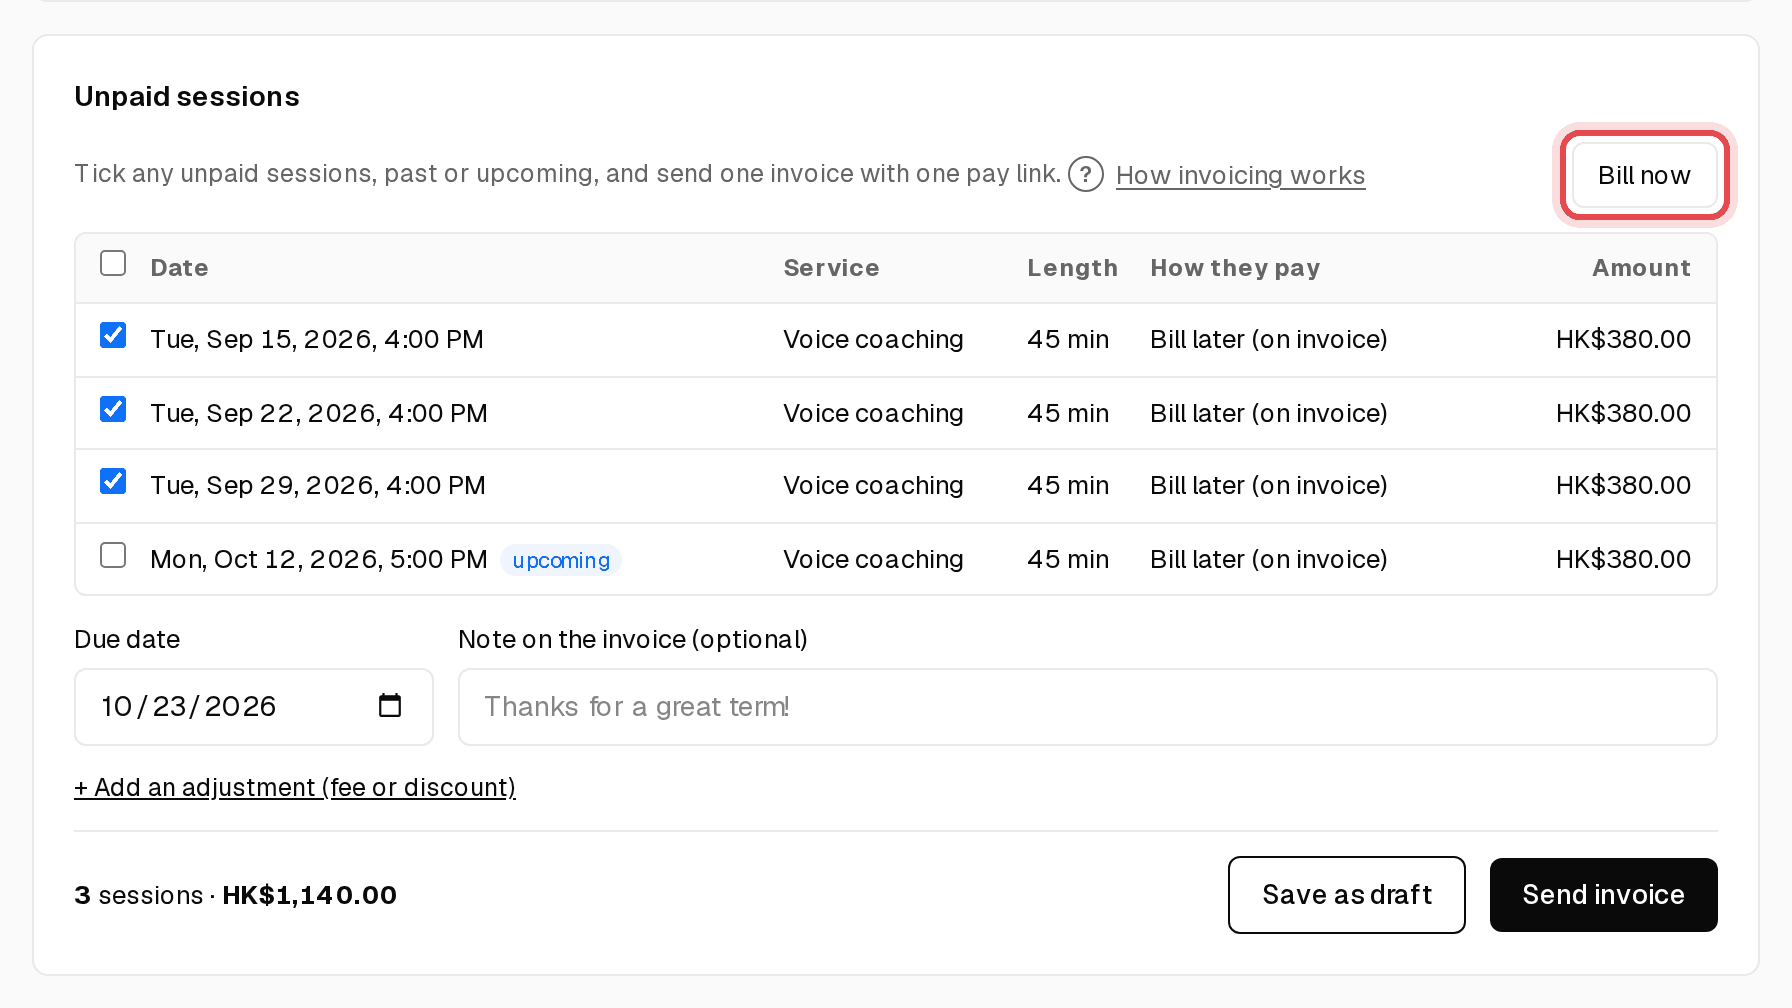The image size is (1792, 1008).
Task: Click the due date field 10/23/2026
Action: point(253,707)
